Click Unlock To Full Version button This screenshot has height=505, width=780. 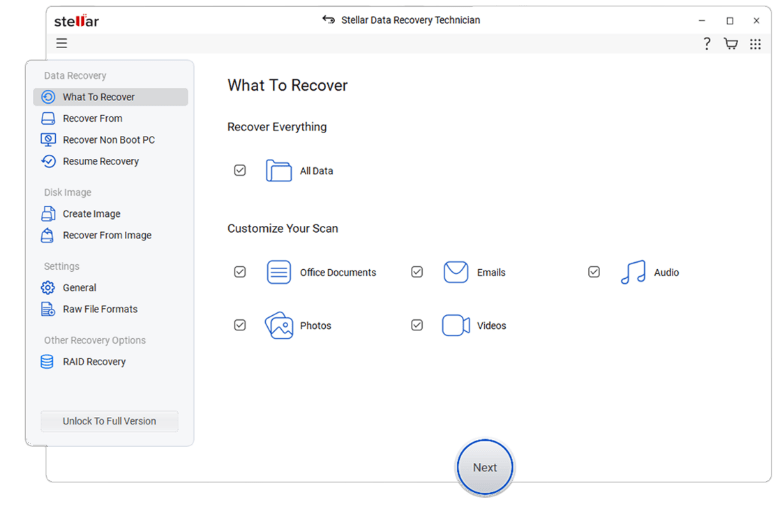click(x=109, y=421)
